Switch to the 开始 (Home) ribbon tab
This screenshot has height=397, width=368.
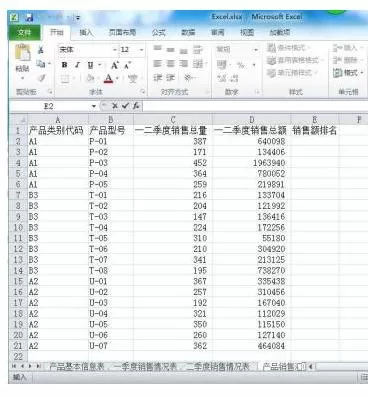[56, 32]
